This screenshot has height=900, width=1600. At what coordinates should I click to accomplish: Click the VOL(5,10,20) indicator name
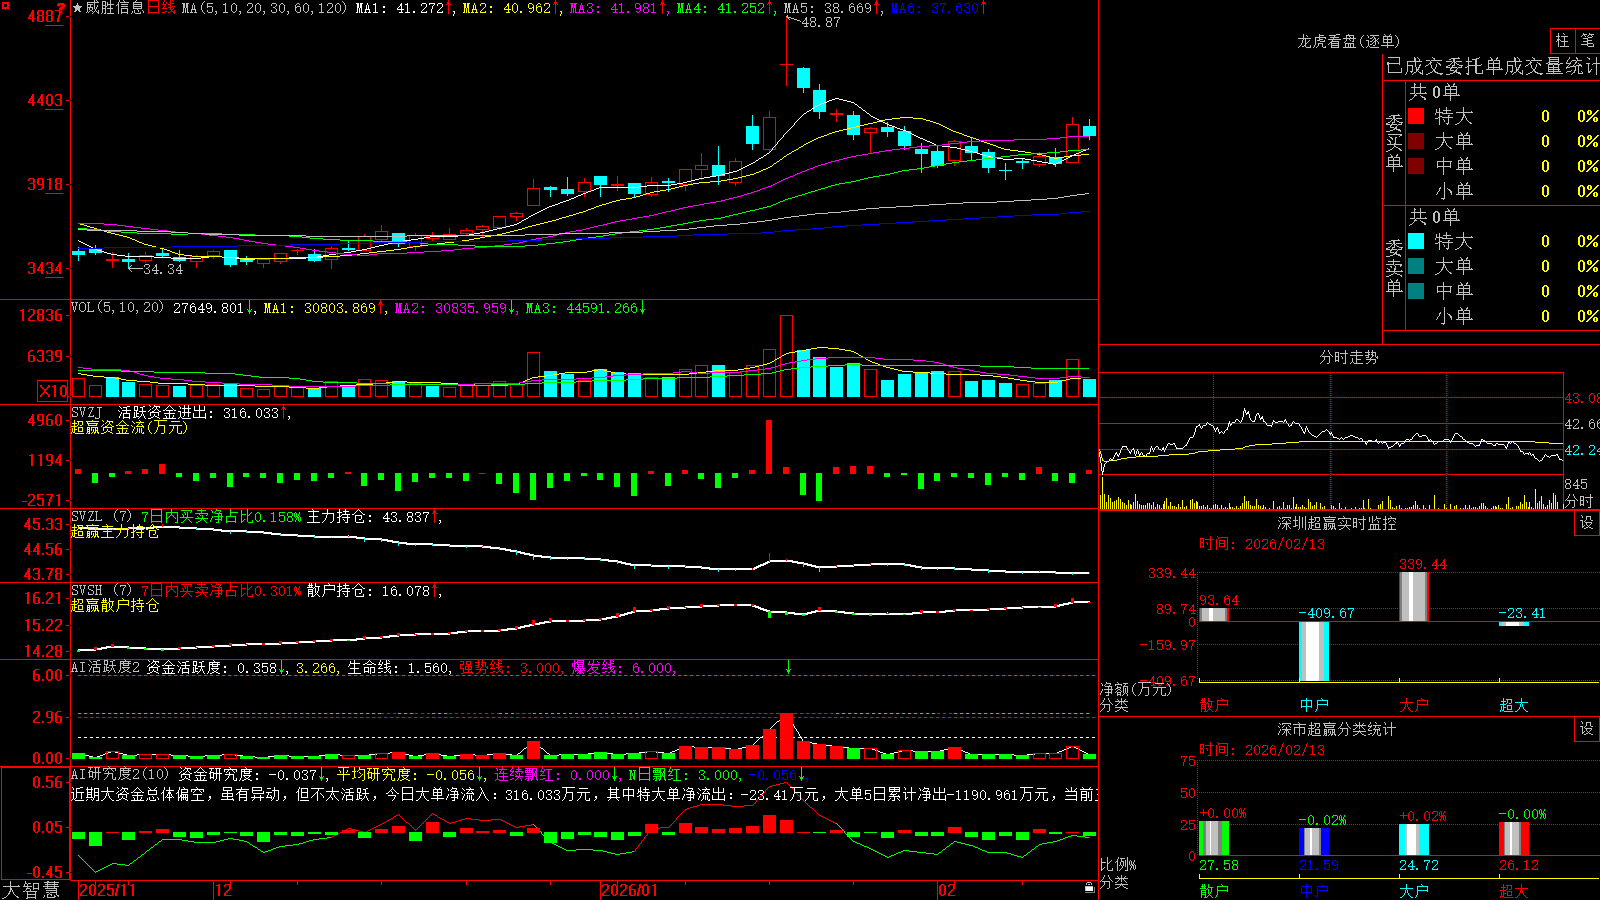click(x=117, y=308)
